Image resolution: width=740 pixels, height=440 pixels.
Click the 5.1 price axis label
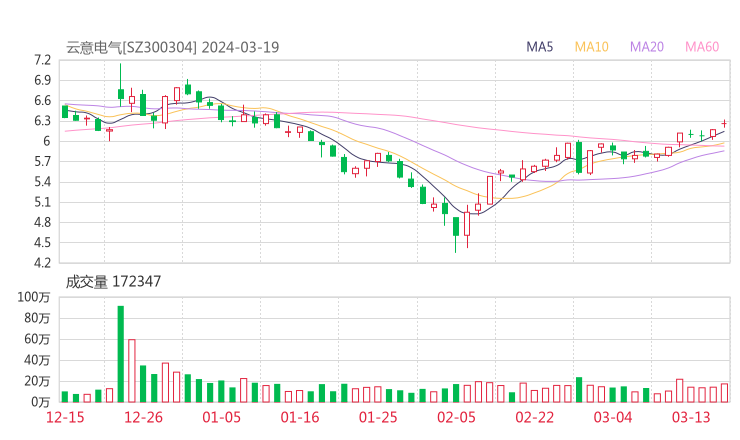tap(42, 202)
